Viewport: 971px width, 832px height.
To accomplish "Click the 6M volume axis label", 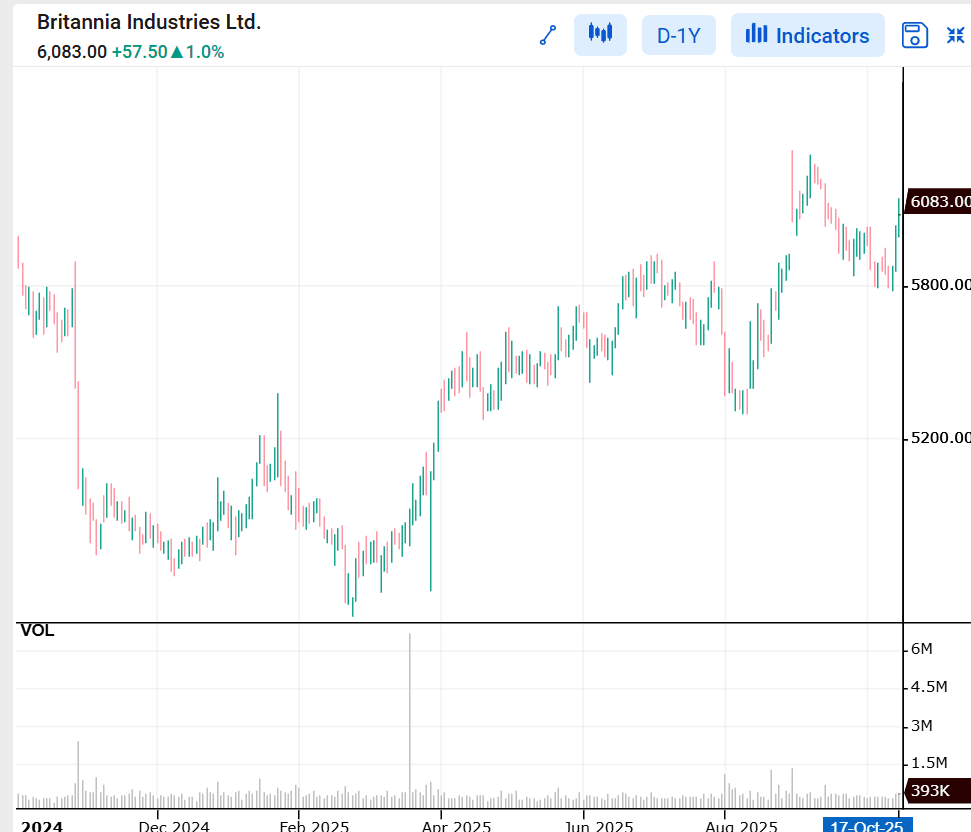I will (921, 649).
